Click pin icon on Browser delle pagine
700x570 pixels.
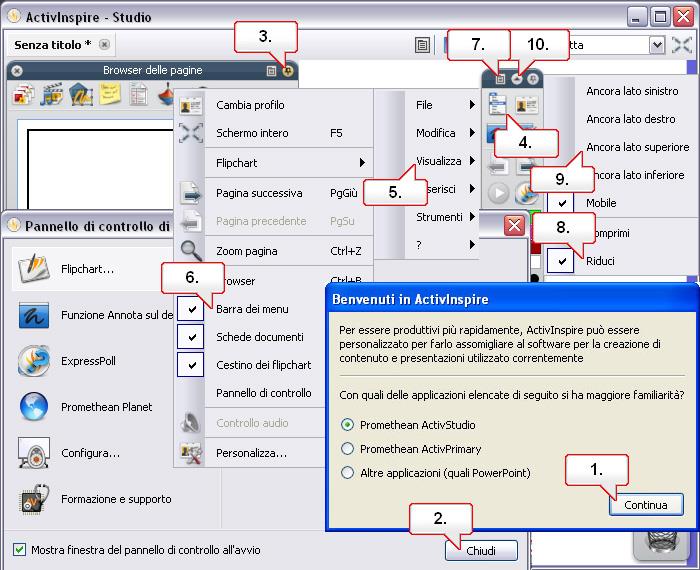[288, 71]
